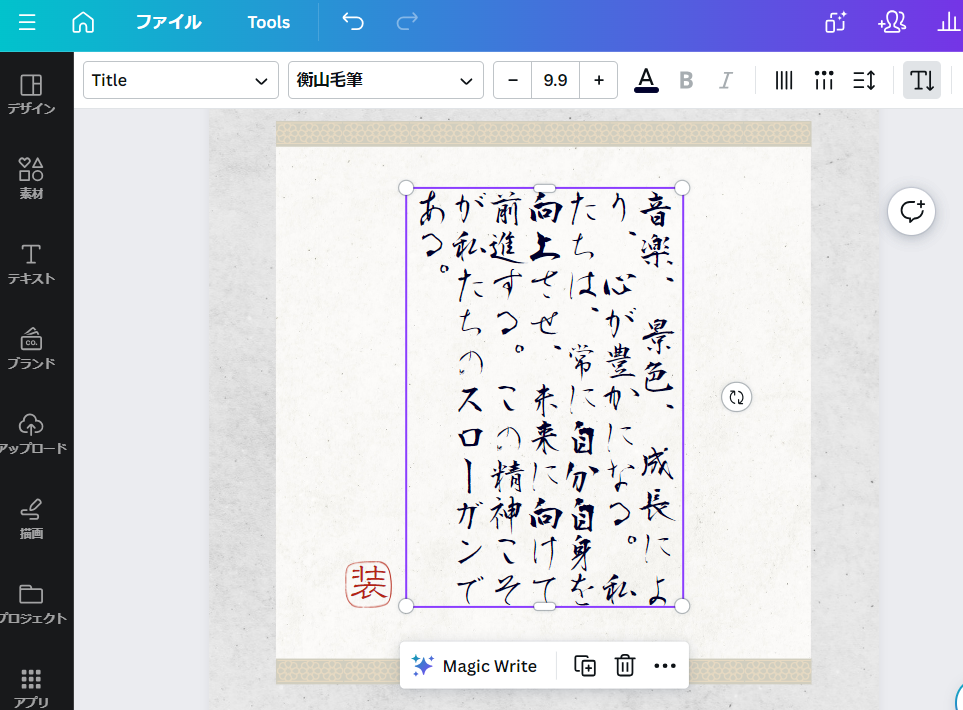Open the Tools menu
This screenshot has width=963, height=710.
(268, 21)
